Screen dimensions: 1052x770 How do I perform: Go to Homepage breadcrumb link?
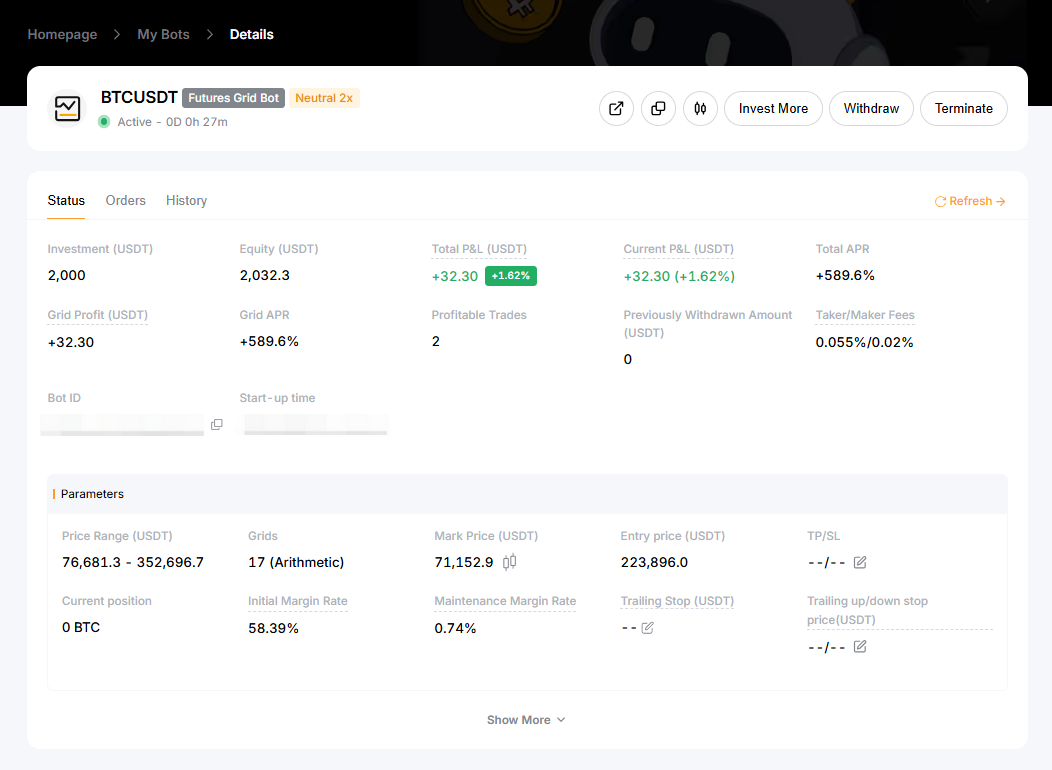[62, 34]
